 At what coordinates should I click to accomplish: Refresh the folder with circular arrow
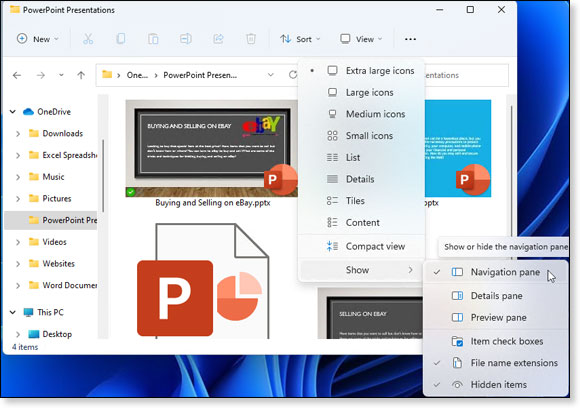click(293, 75)
